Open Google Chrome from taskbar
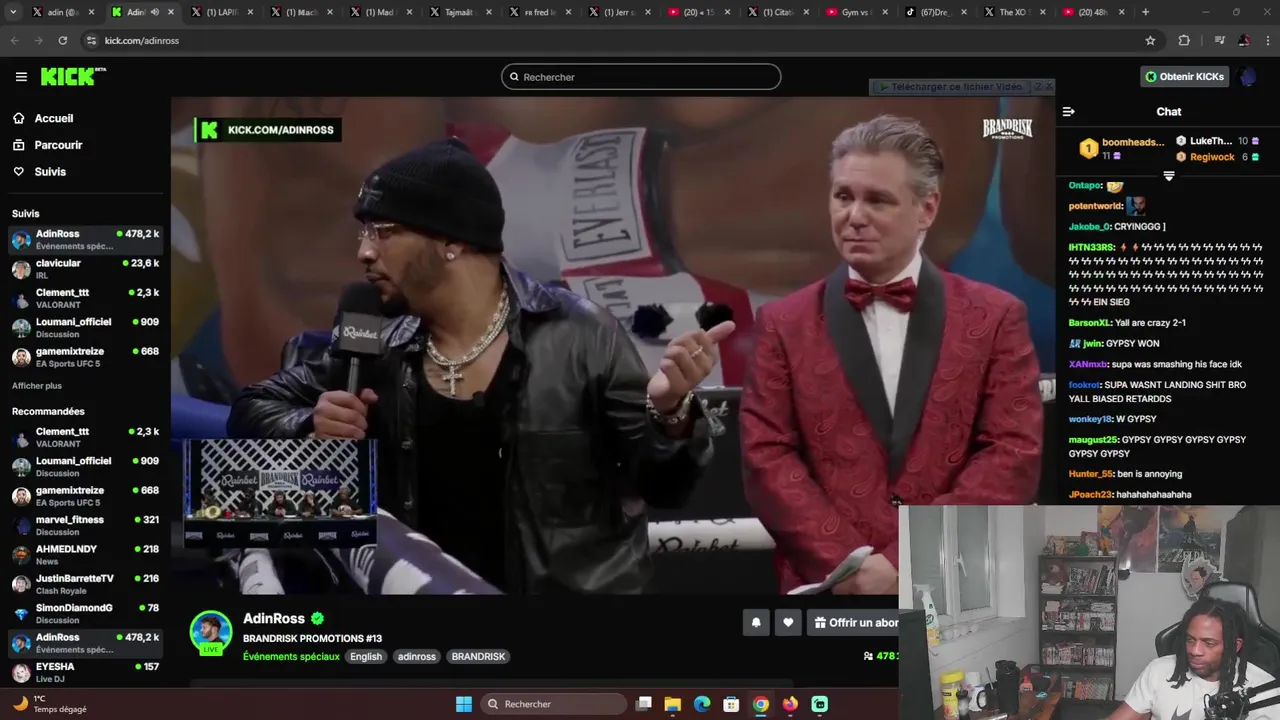 click(x=761, y=704)
